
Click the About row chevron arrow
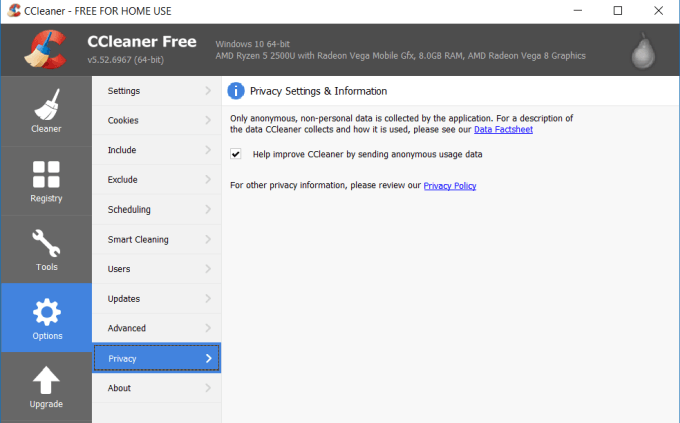click(x=208, y=388)
